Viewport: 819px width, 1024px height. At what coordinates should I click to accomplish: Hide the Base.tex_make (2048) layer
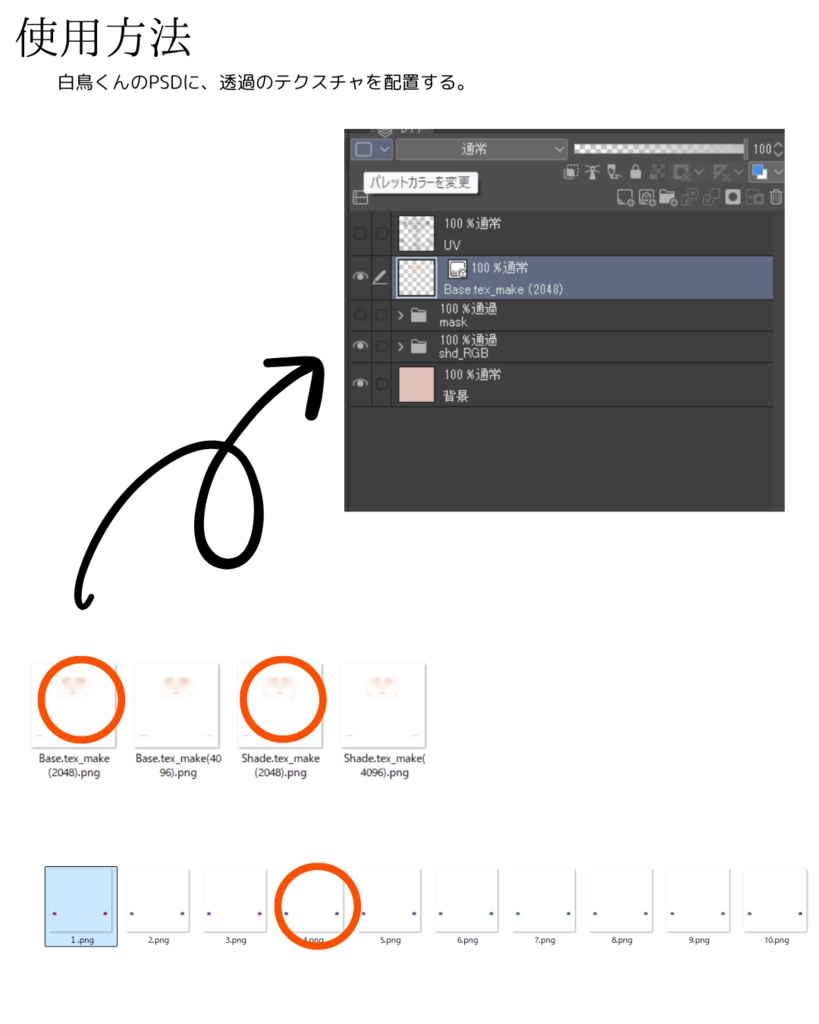coord(360,277)
